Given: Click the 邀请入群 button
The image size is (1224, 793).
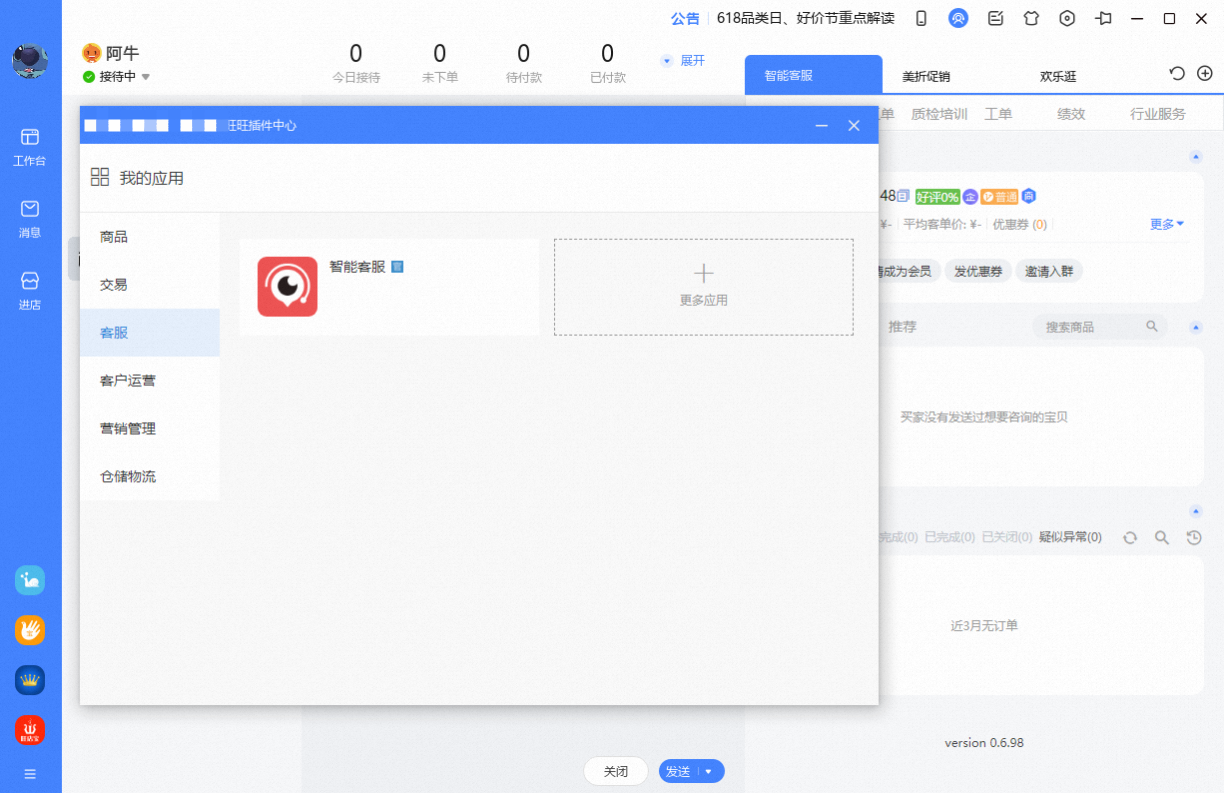Looking at the screenshot, I should [1049, 271].
